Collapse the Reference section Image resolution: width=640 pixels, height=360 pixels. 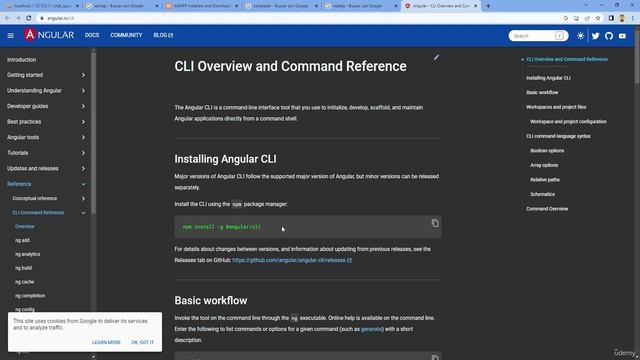(x=47, y=184)
